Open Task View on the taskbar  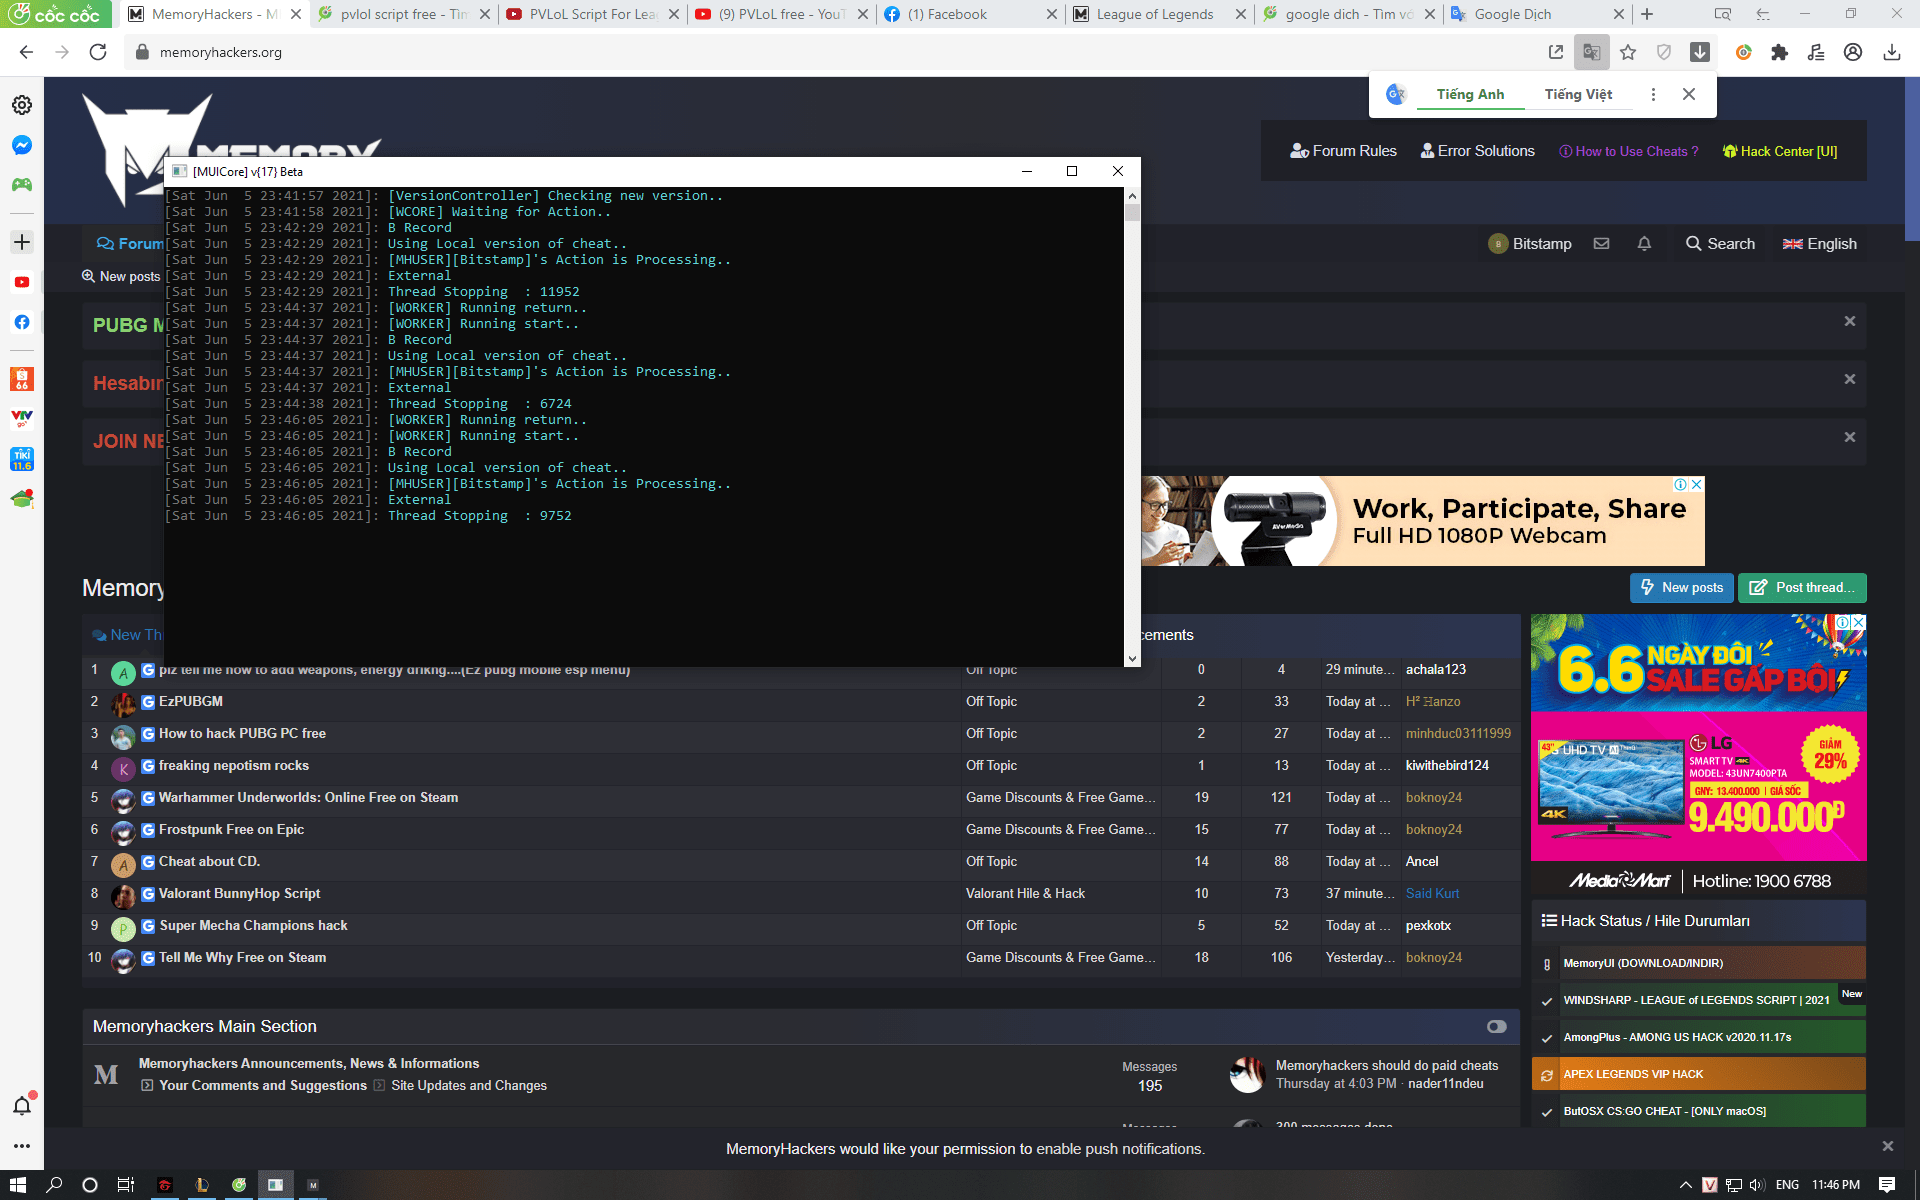(x=126, y=1185)
